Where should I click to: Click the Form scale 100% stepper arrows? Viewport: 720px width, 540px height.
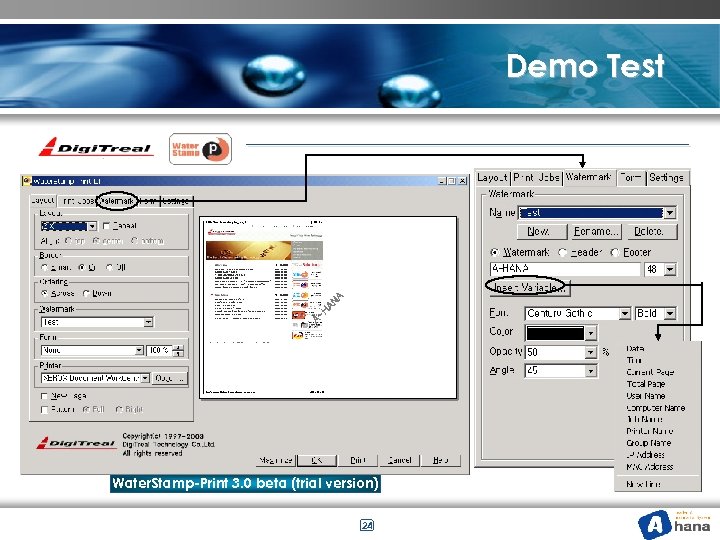(179, 350)
